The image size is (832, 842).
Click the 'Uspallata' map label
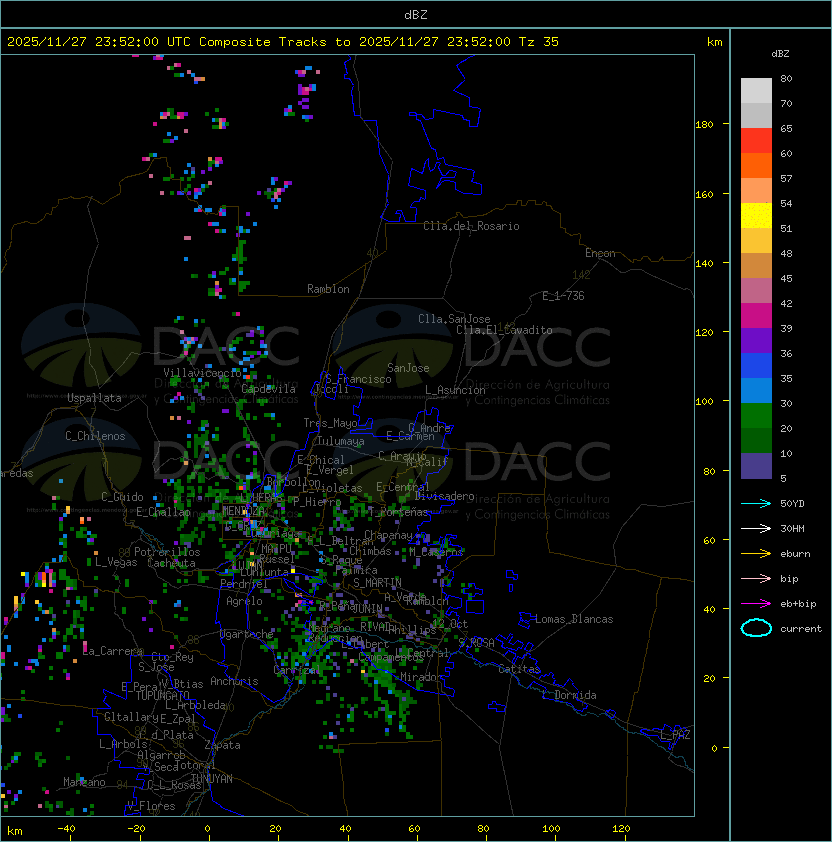click(x=94, y=398)
